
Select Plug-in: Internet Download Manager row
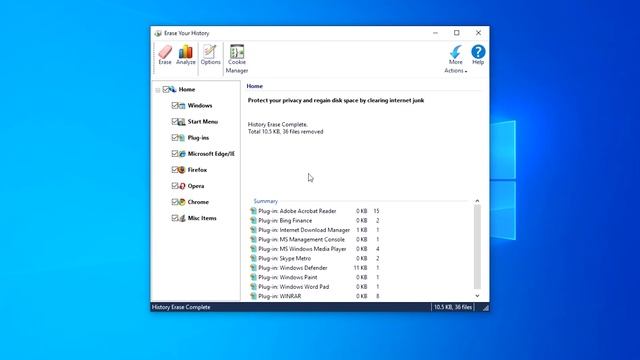tap(315, 230)
